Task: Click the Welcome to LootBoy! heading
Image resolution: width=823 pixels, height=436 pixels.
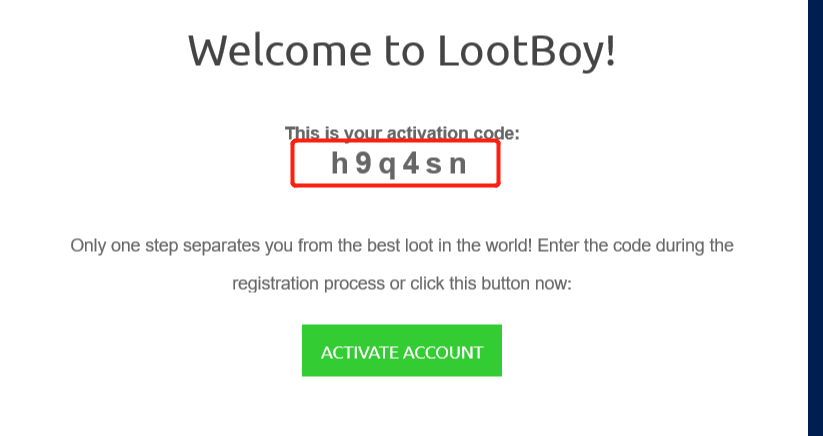Action: coord(402,51)
